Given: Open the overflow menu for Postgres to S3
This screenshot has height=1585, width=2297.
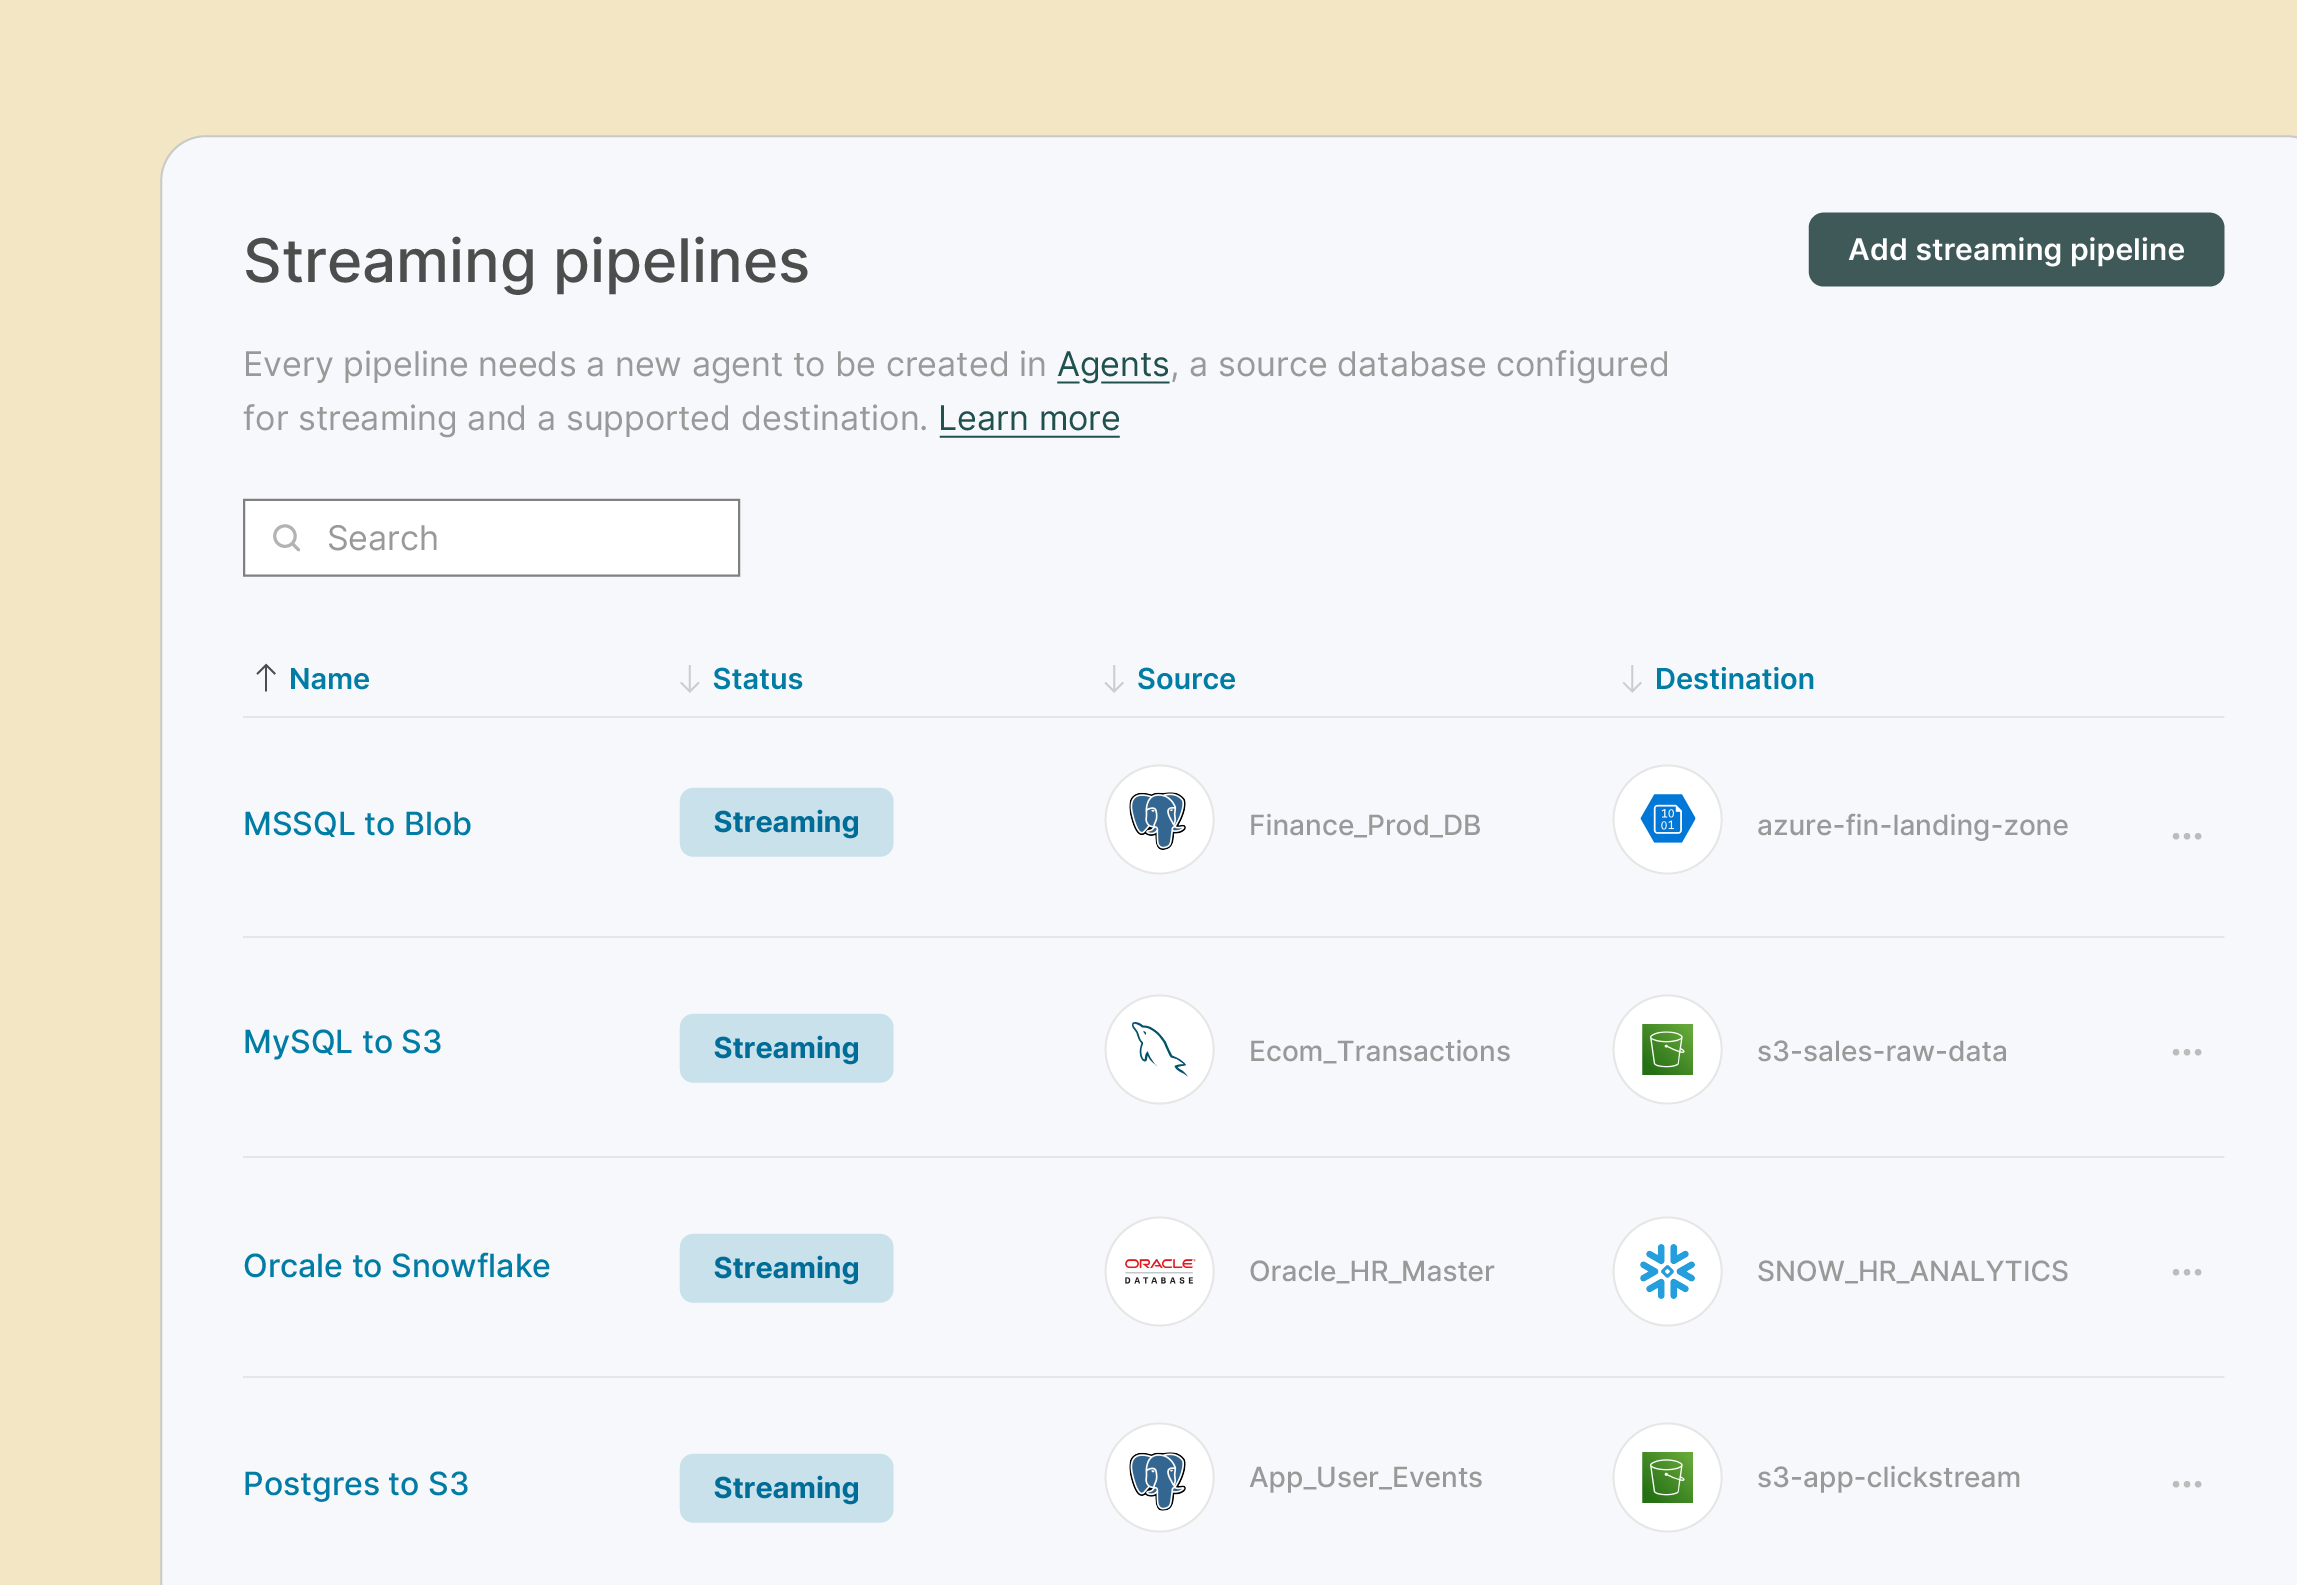Looking at the screenshot, I should (2187, 1485).
